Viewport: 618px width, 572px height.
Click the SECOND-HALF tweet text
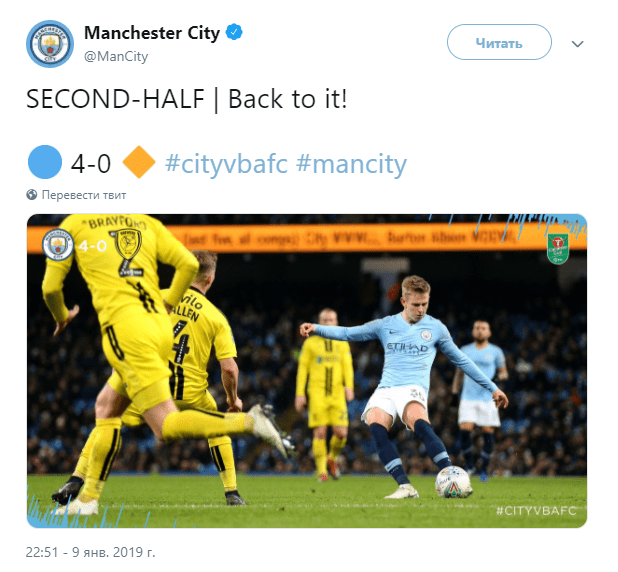[x=187, y=99]
